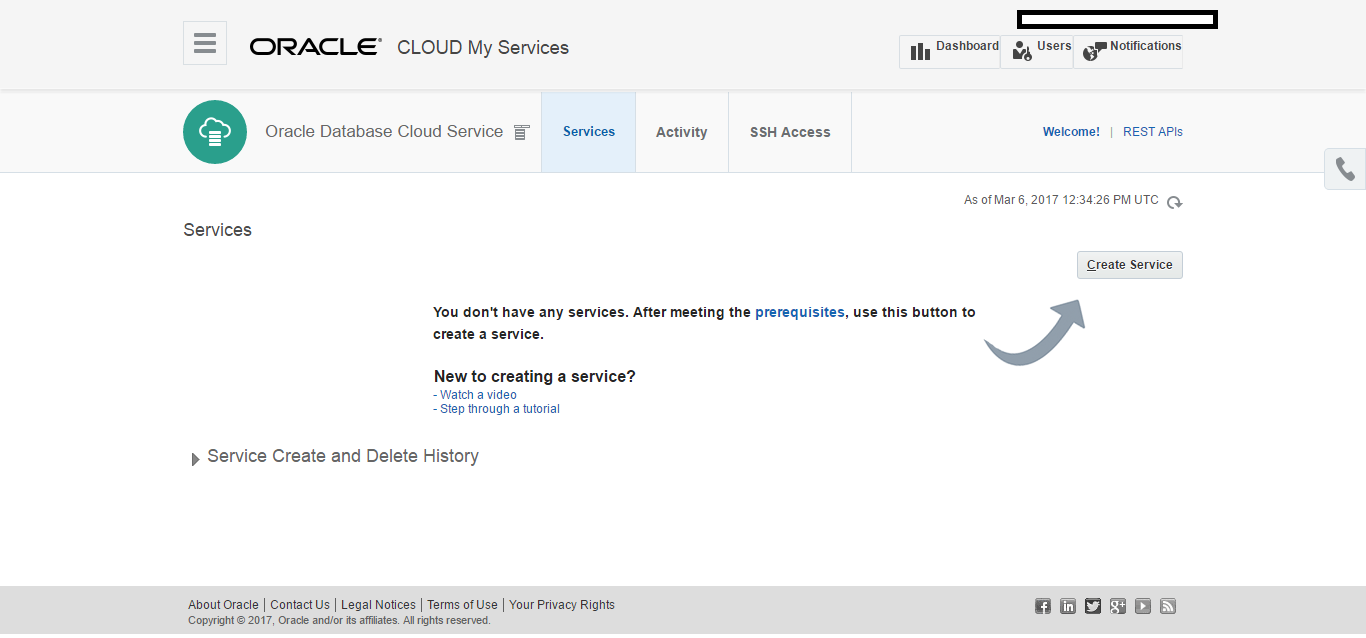Image resolution: width=1366 pixels, height=638 pixels.
Task: Open Oracle's LinkedIn page from footer
Action: click(x=1068, y=606)
